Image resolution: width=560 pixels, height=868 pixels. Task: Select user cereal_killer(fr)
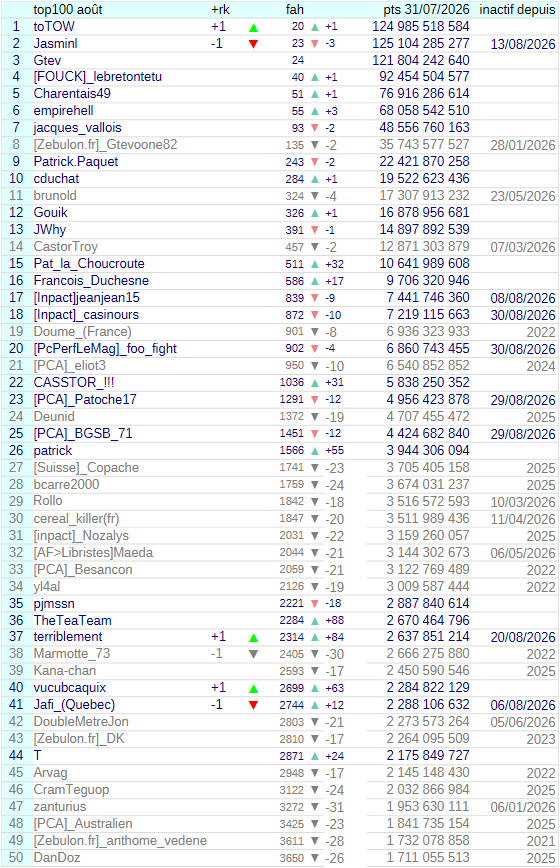[x=76, y=519]
